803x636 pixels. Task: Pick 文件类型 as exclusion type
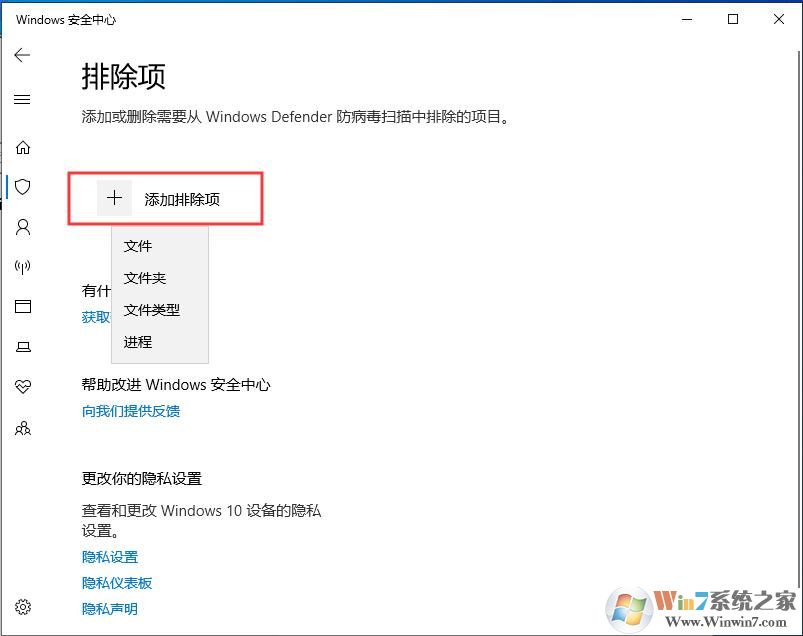click(x=152, y=311)
